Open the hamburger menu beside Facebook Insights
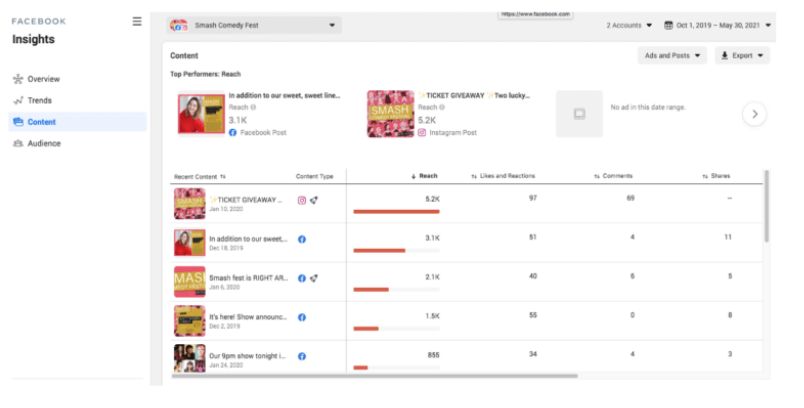The width and height of the screenshot is (804, 408). pos(137,22)
